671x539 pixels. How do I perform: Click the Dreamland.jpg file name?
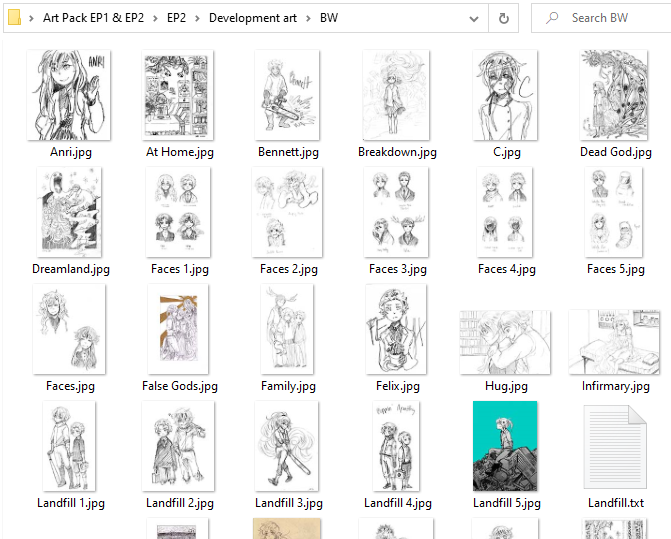click(x=71, y=269)
